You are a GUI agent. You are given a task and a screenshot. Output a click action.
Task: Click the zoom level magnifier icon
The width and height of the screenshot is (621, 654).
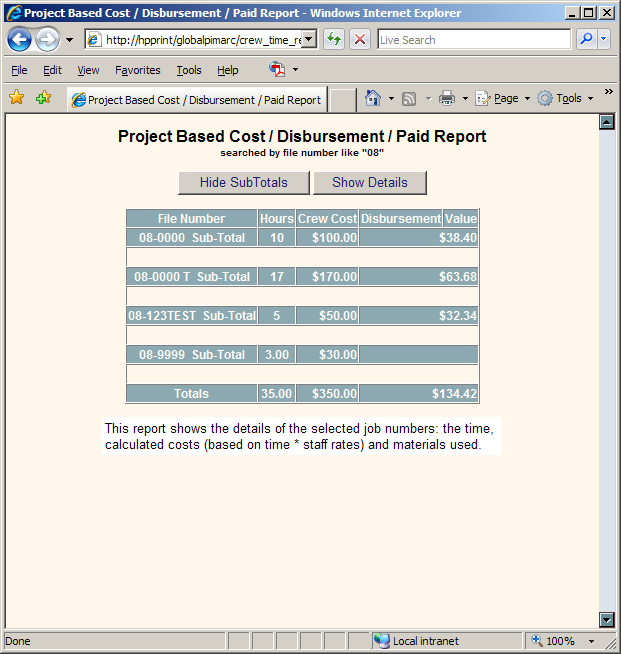[x=537, y=640]
